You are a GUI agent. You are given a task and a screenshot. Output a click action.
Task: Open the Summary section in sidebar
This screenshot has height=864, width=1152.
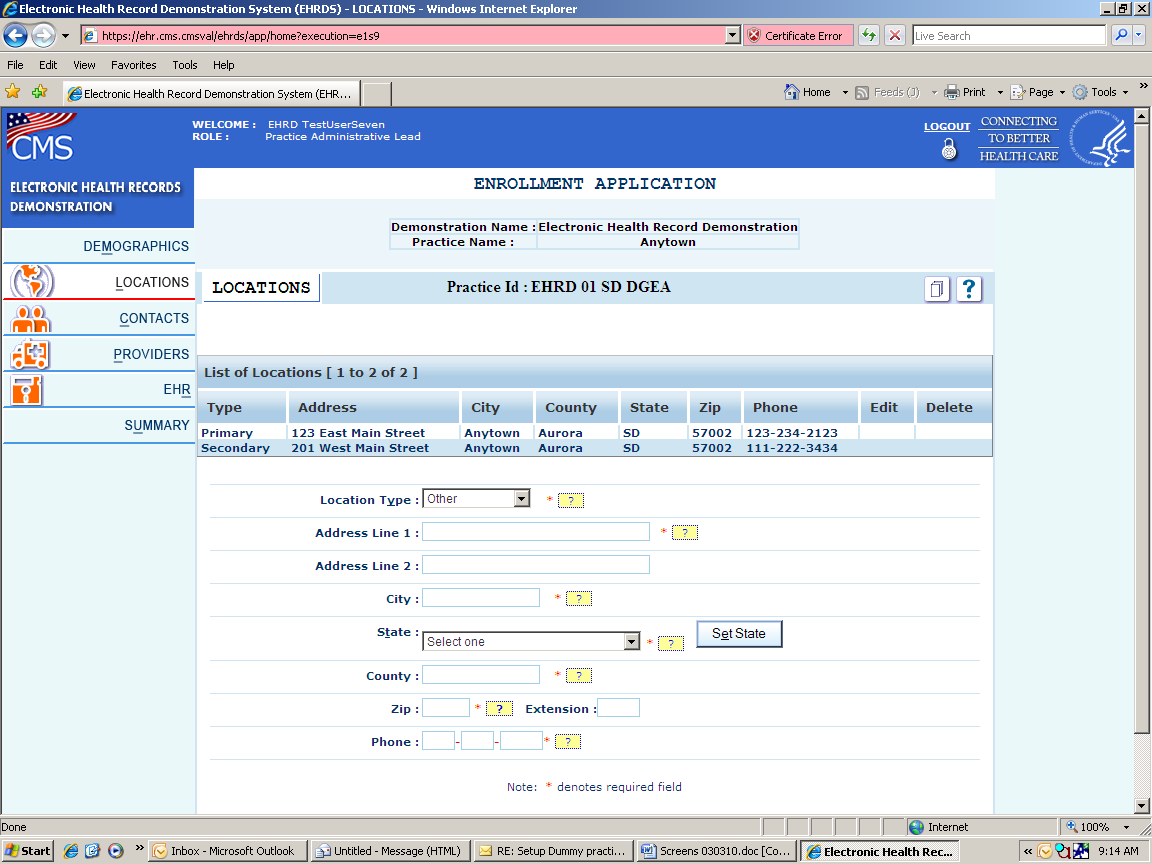click(157, 425)
